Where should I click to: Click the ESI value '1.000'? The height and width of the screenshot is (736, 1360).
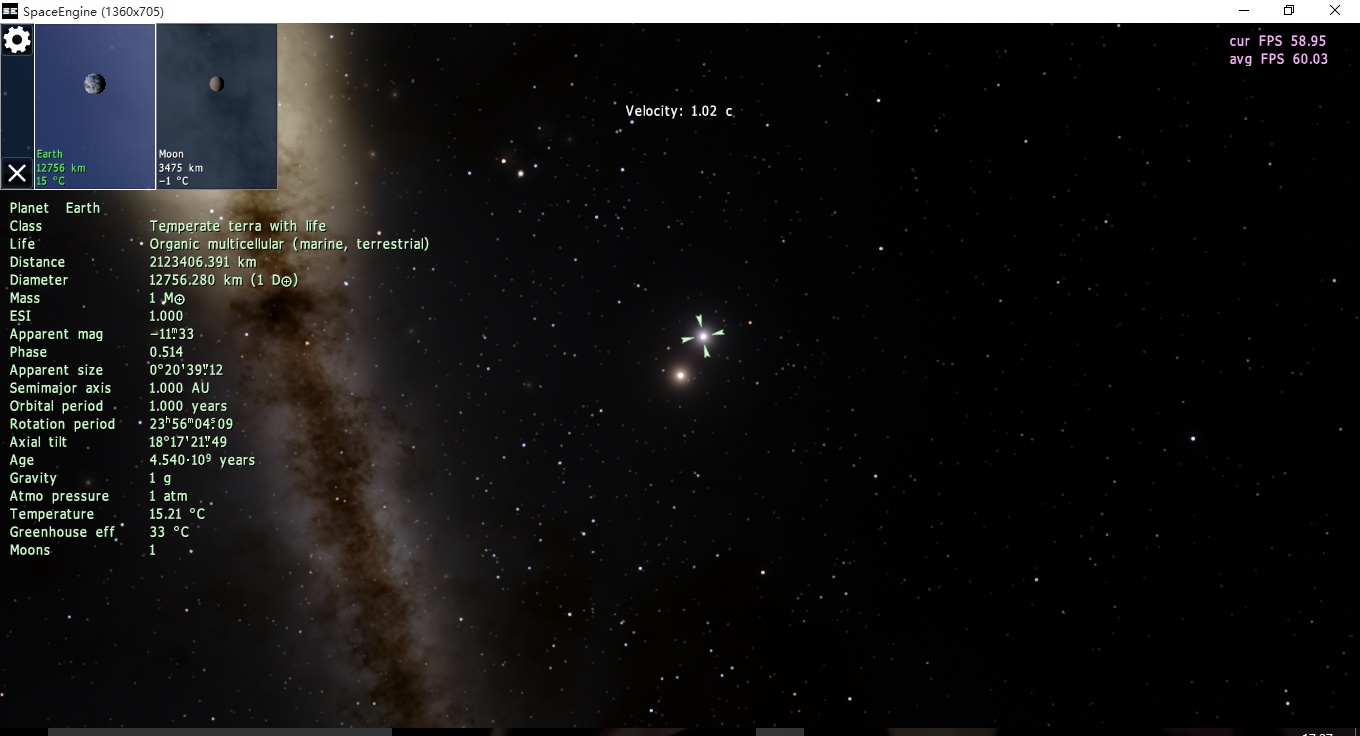pos(166,316)
